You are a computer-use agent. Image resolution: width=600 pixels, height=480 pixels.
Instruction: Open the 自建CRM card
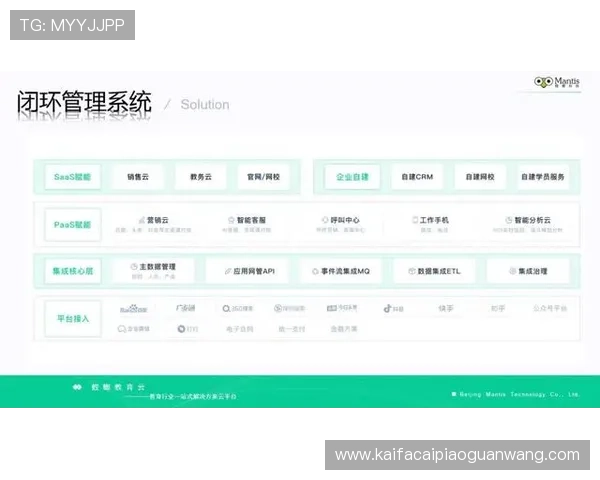pos(417,177)
